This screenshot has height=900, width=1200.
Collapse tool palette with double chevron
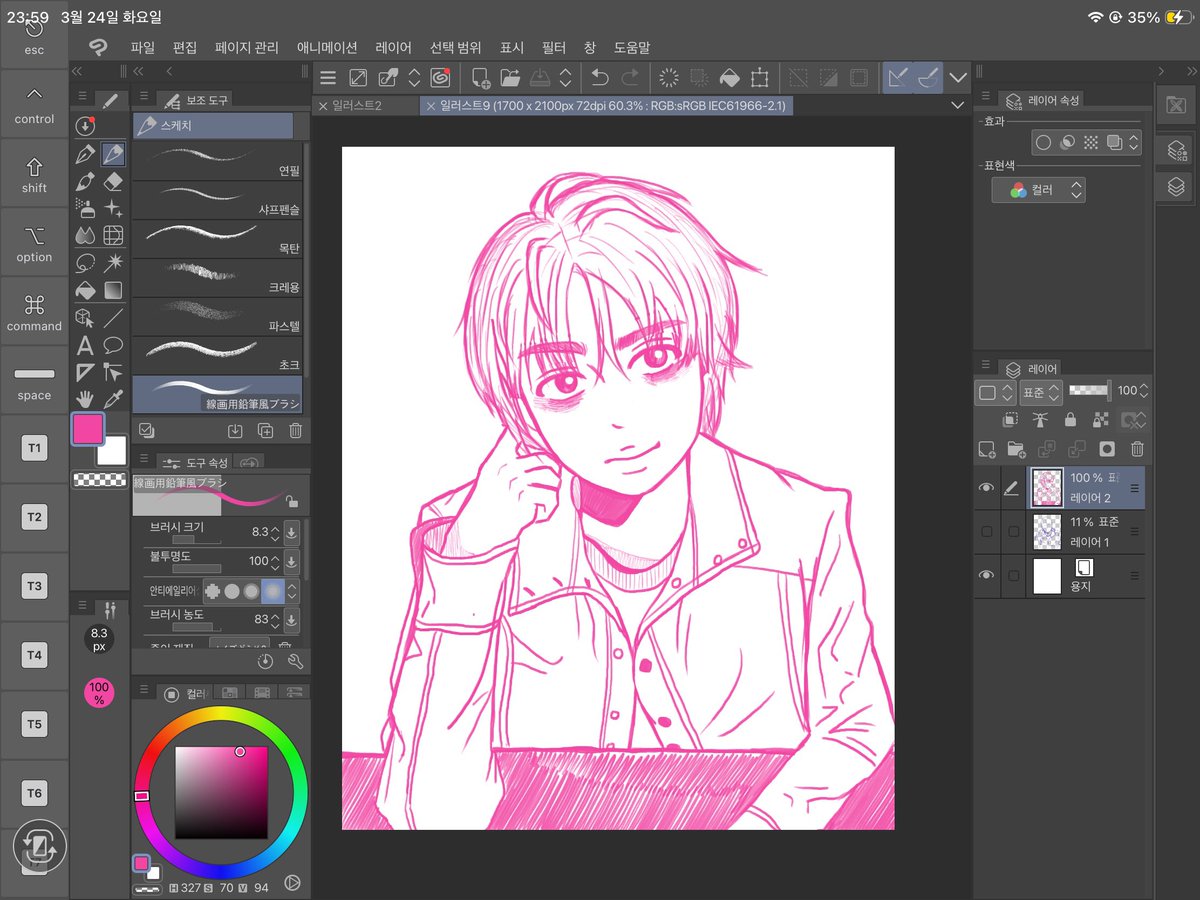pos(77,72)
